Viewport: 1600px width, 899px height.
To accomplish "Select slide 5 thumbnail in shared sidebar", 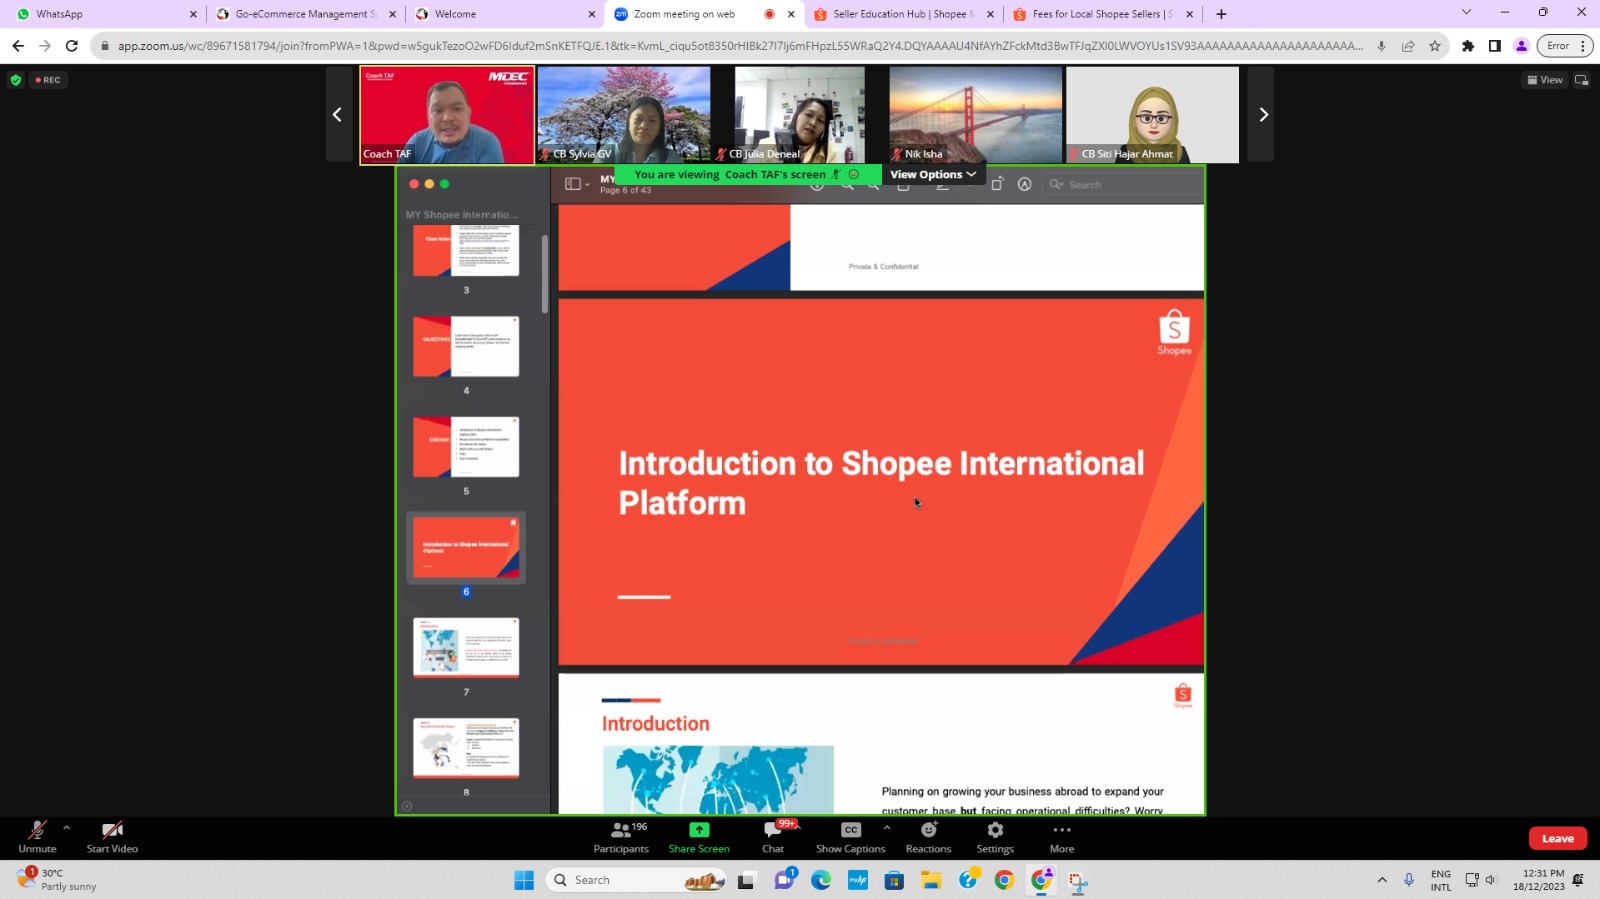I will coord(466,447).
